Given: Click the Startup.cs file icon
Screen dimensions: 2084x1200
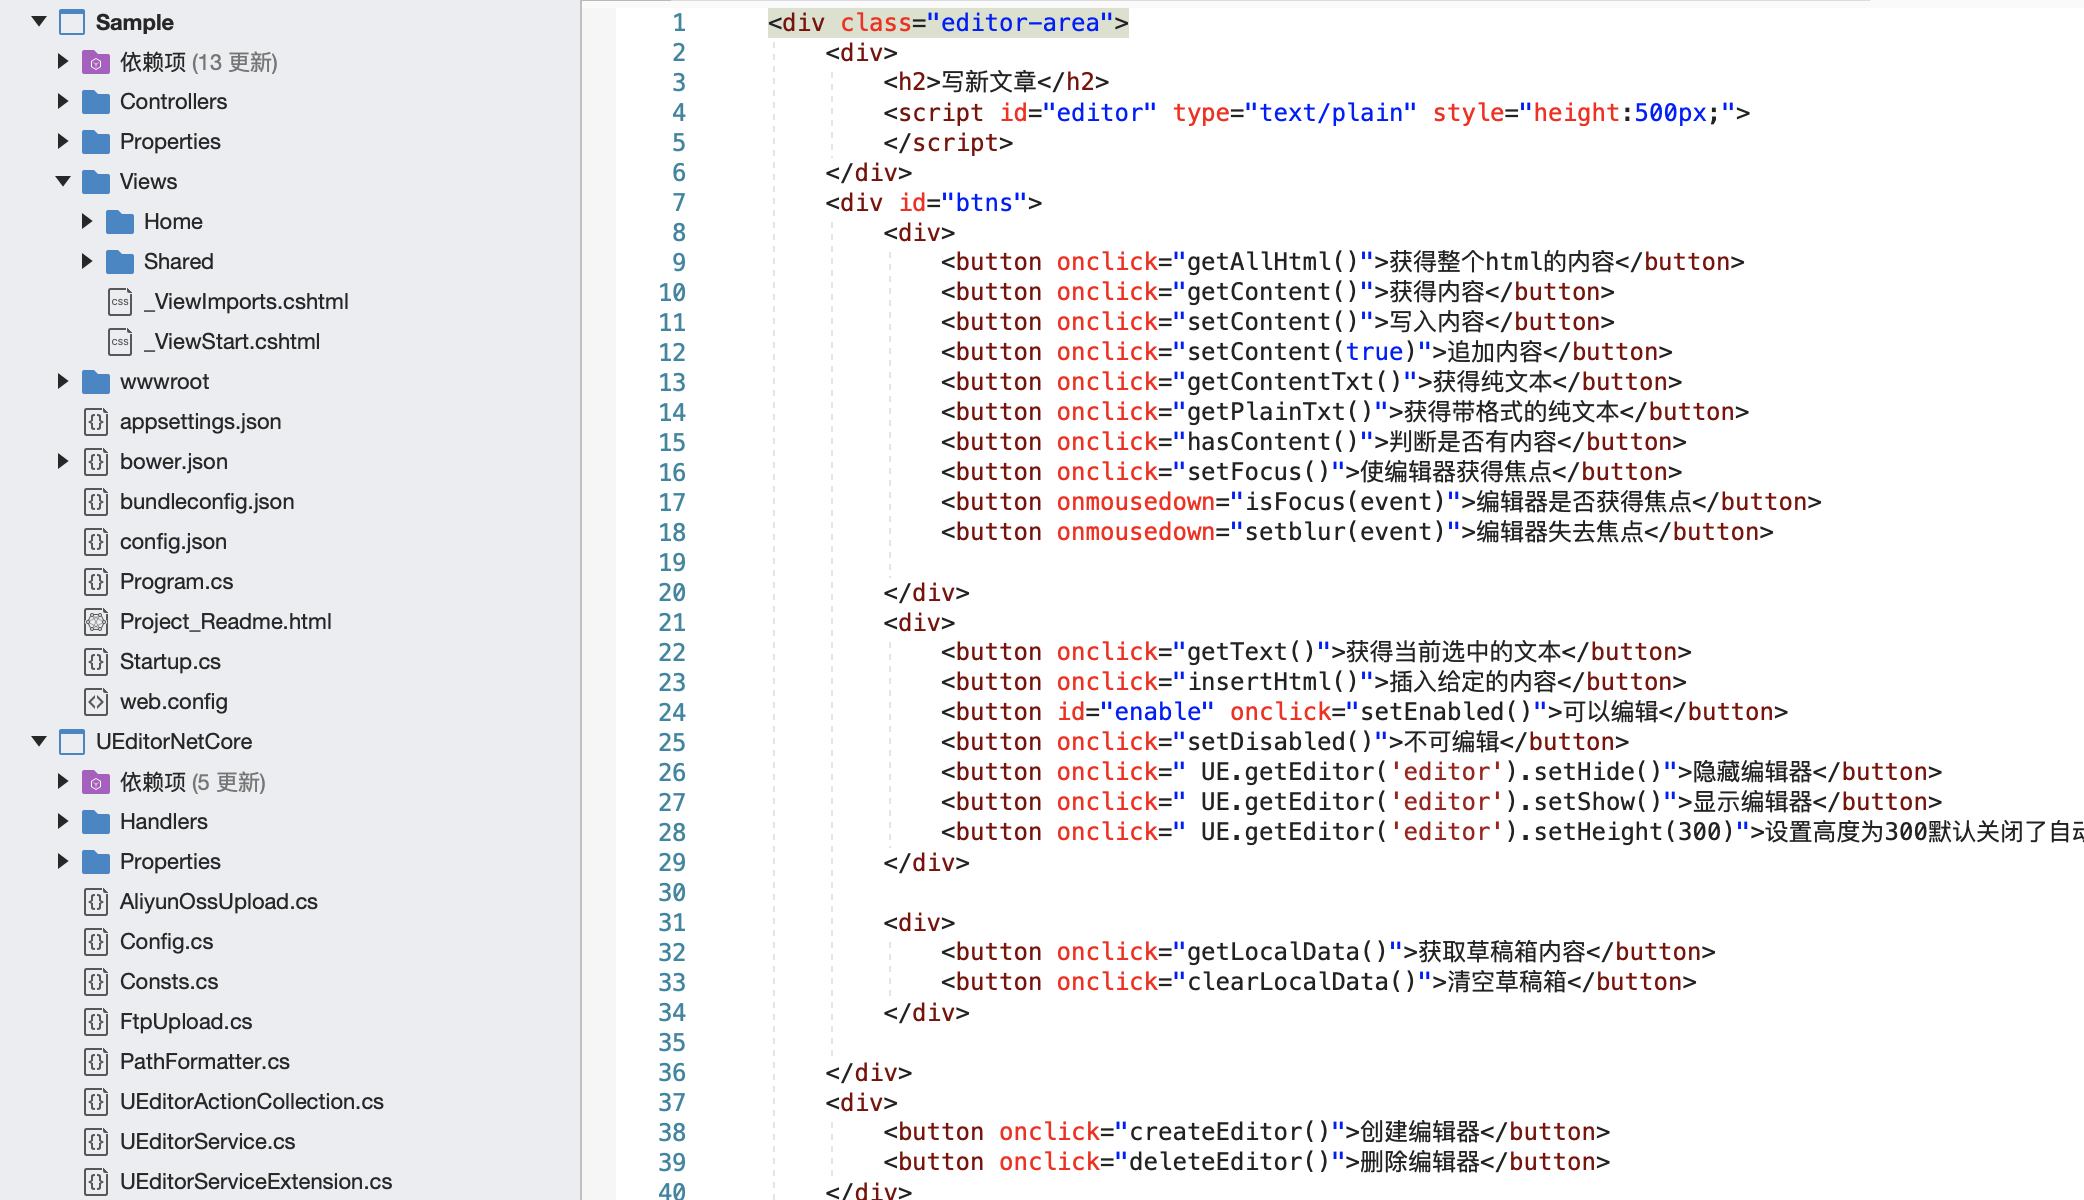Looking at the screenshot, I should 96,662.
